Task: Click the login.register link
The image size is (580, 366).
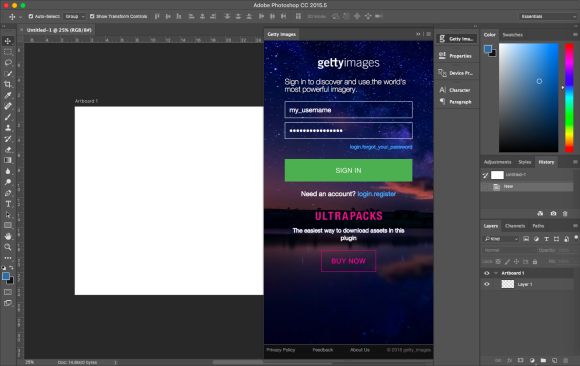Action: (377, 194)
